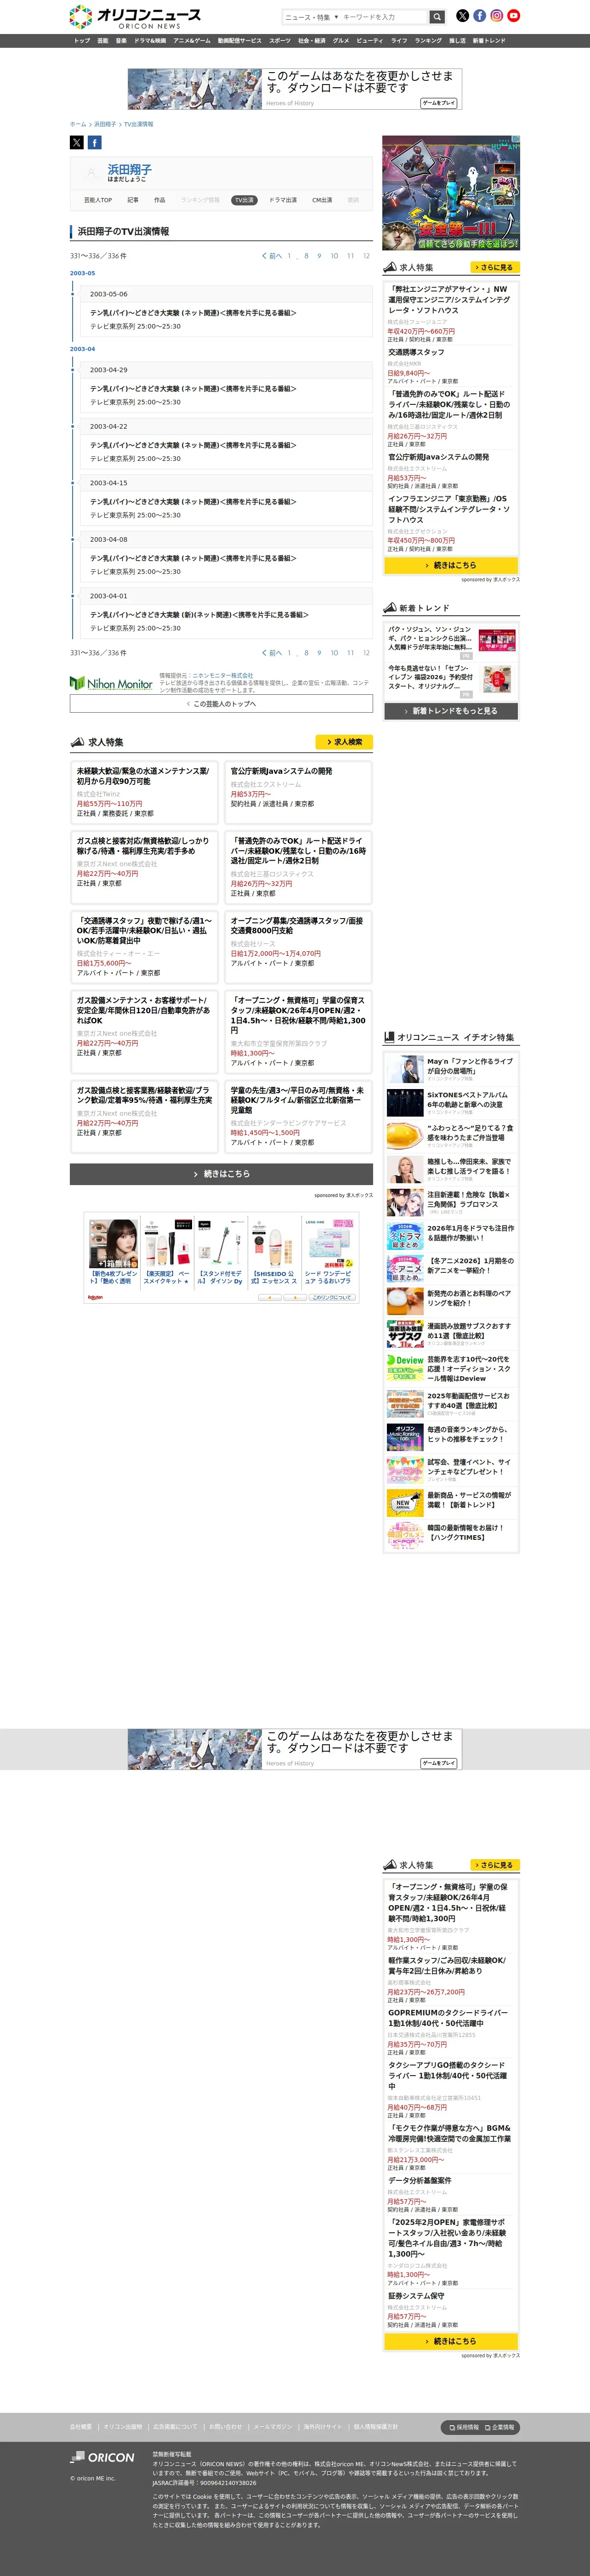Click the Oricon News logo
This screenshot has height=2576, width=590.
click(134, 17)
